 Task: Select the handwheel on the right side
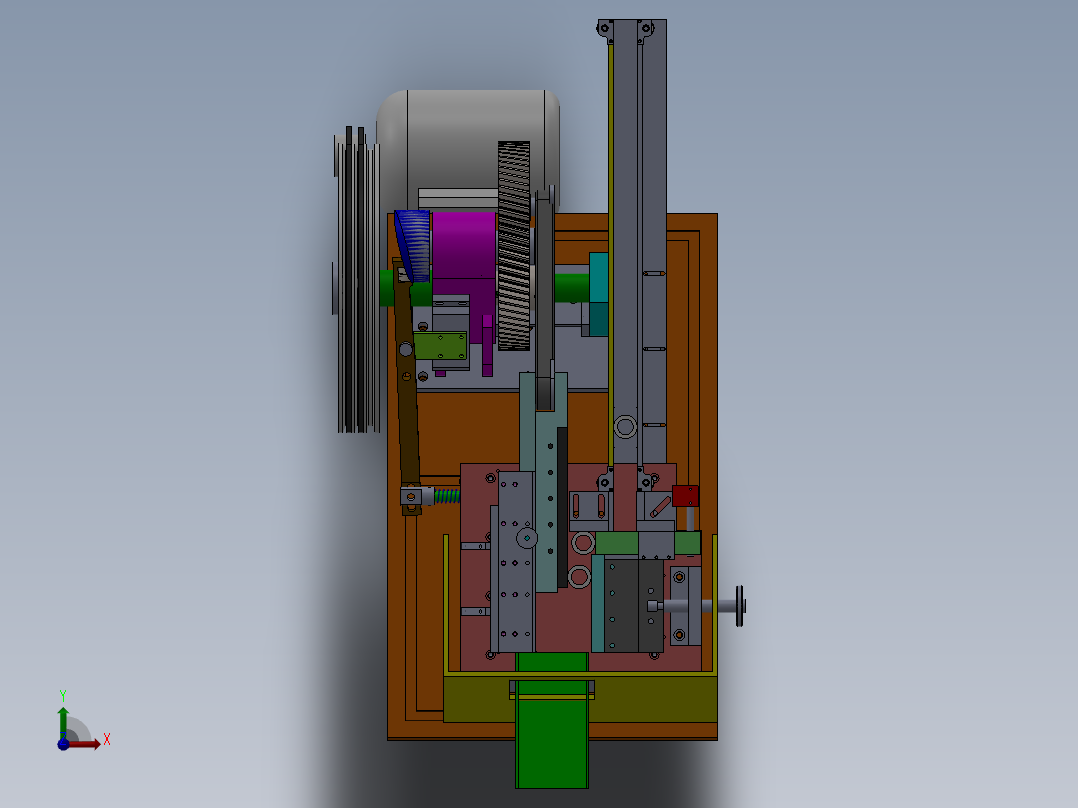coord(740,606)
